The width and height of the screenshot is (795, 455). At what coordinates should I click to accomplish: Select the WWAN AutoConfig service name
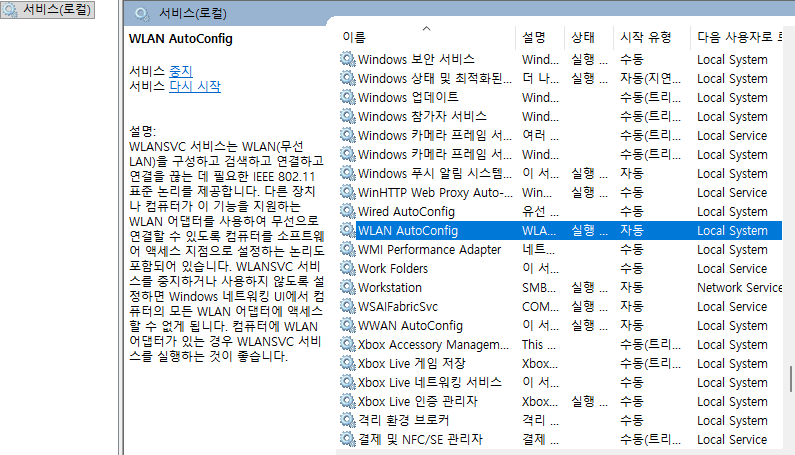[411, 326]
